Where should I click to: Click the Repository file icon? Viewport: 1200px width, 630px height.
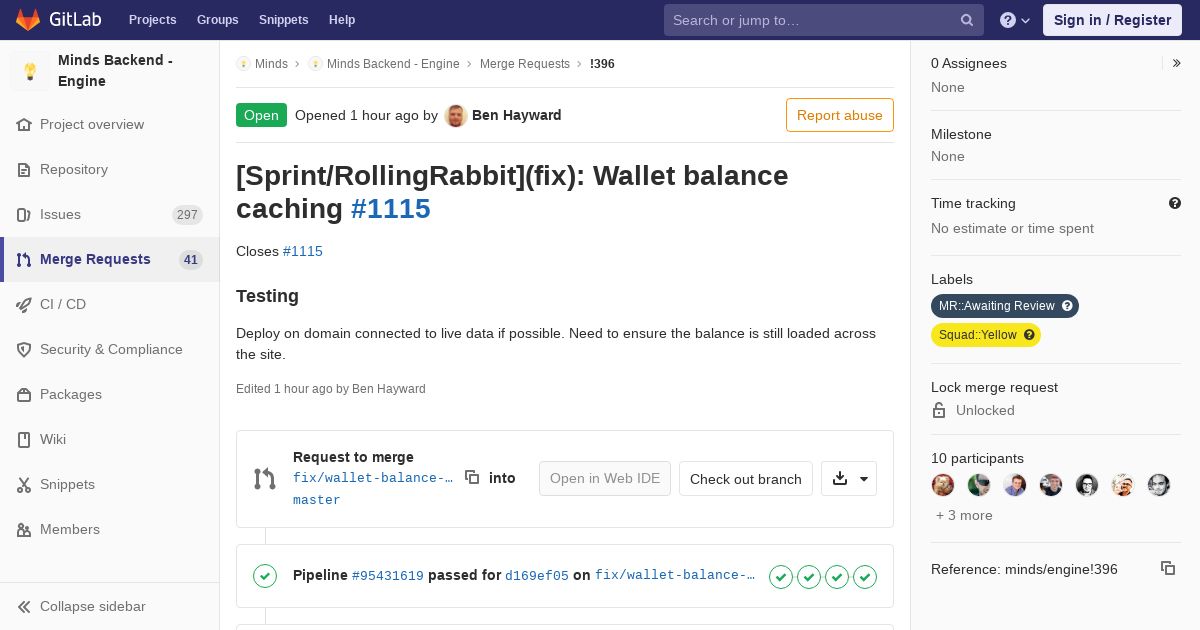tap(24, 170)
